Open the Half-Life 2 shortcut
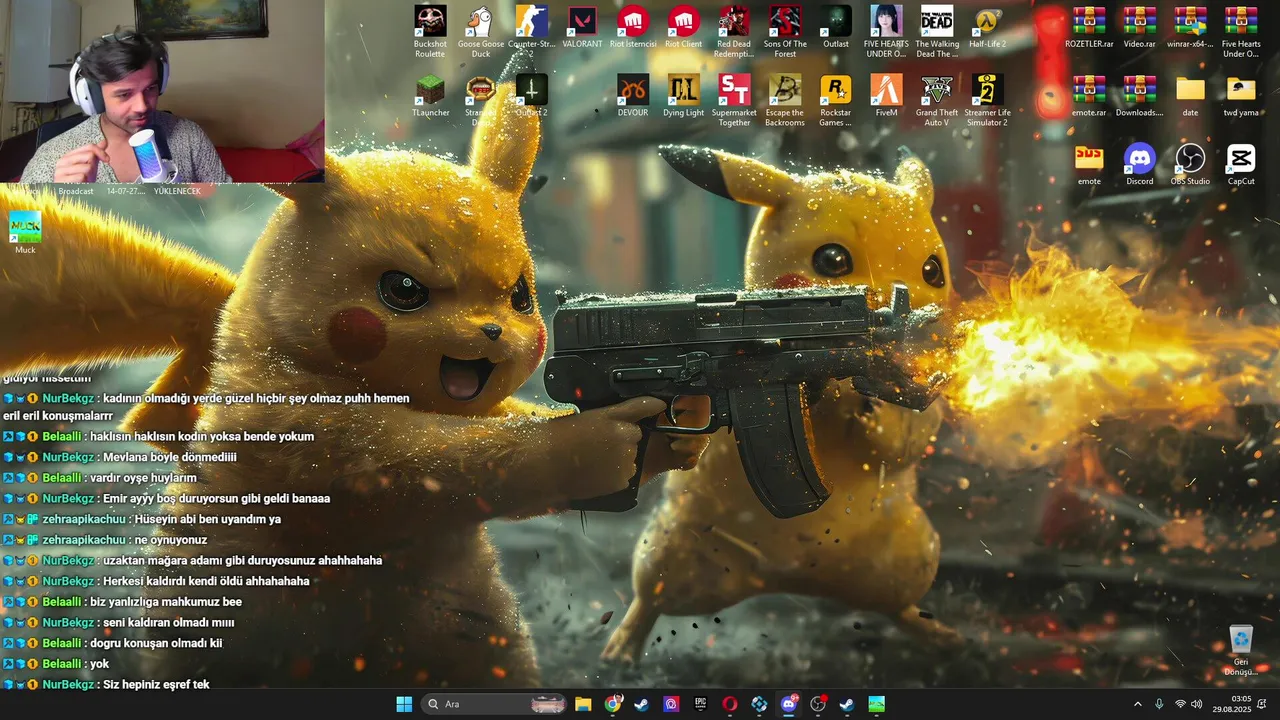Screen dimensions: 1280x720 987,28
